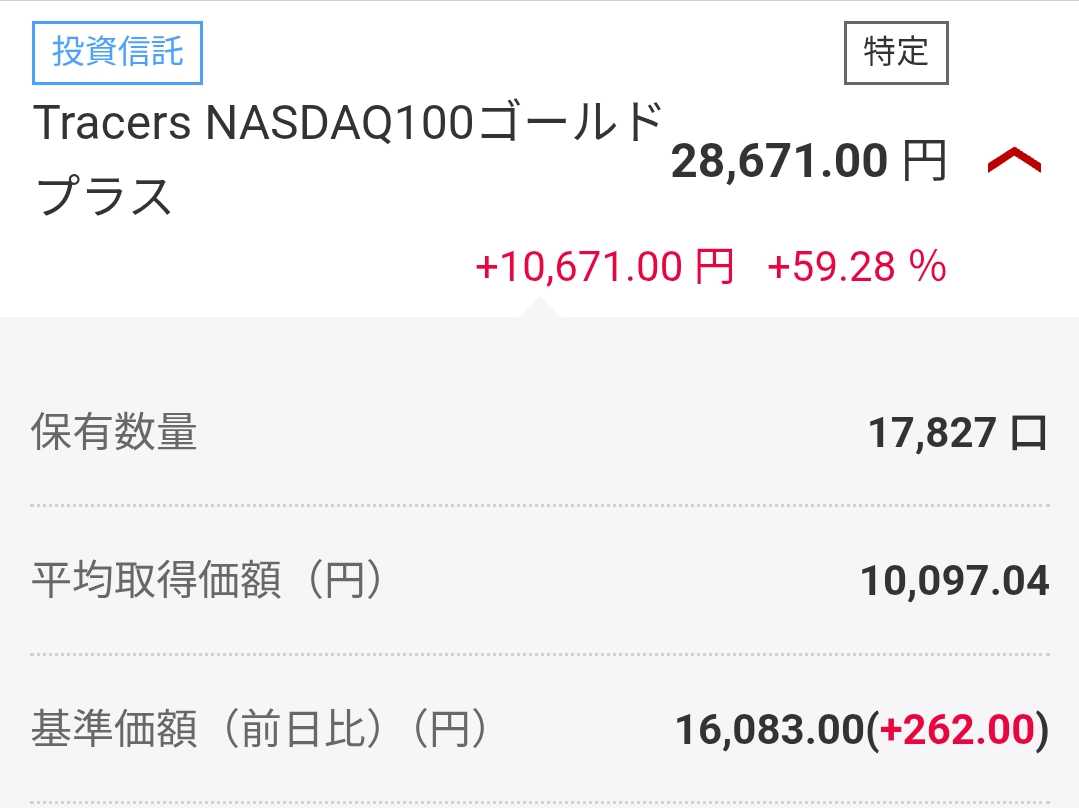Viewport: 1079px width, 808px height.
Task: Click the dotted divider below 基準価額 row
Action: 540,803
